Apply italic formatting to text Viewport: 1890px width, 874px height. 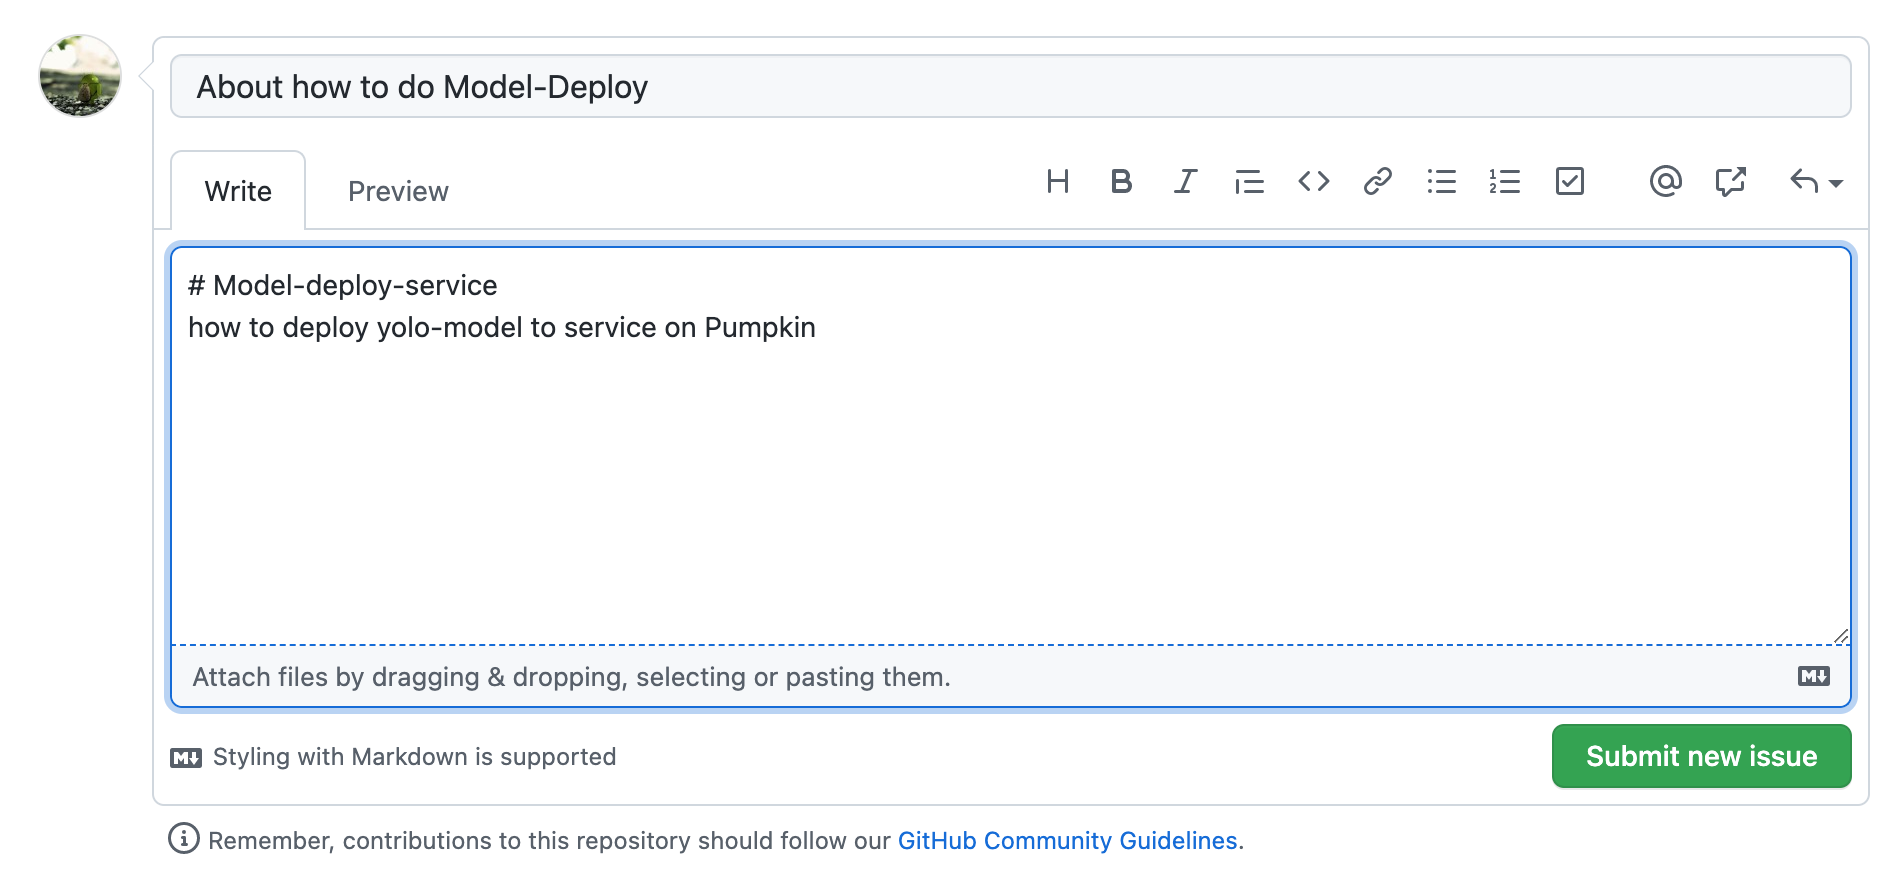[1185, 181]
